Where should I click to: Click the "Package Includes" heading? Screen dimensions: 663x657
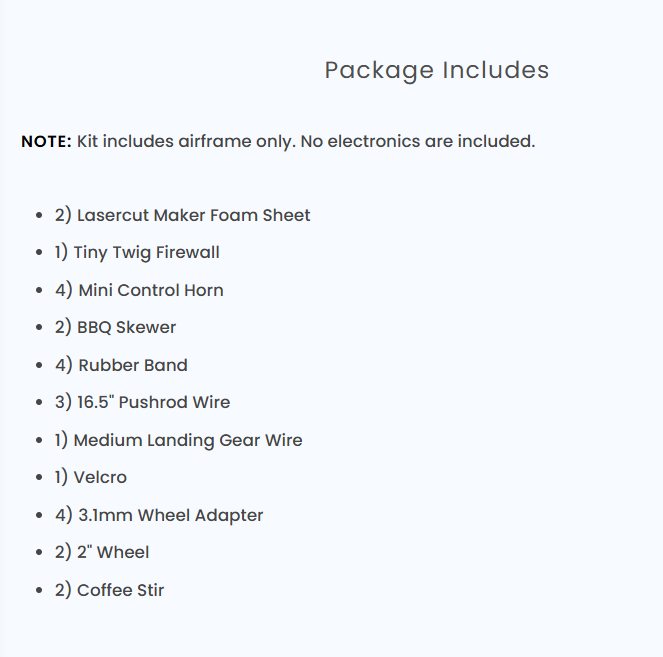click(x=437, y=70)
